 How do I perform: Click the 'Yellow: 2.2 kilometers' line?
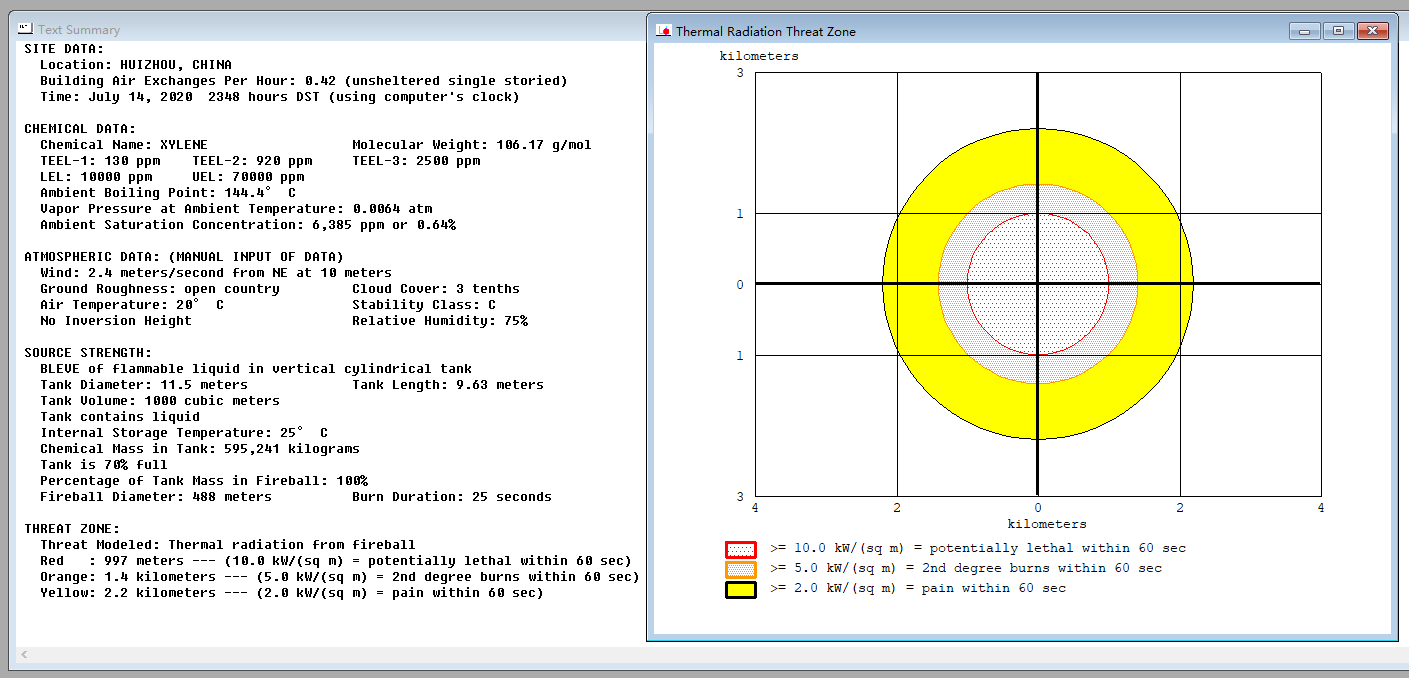click(x=292, y=592)
